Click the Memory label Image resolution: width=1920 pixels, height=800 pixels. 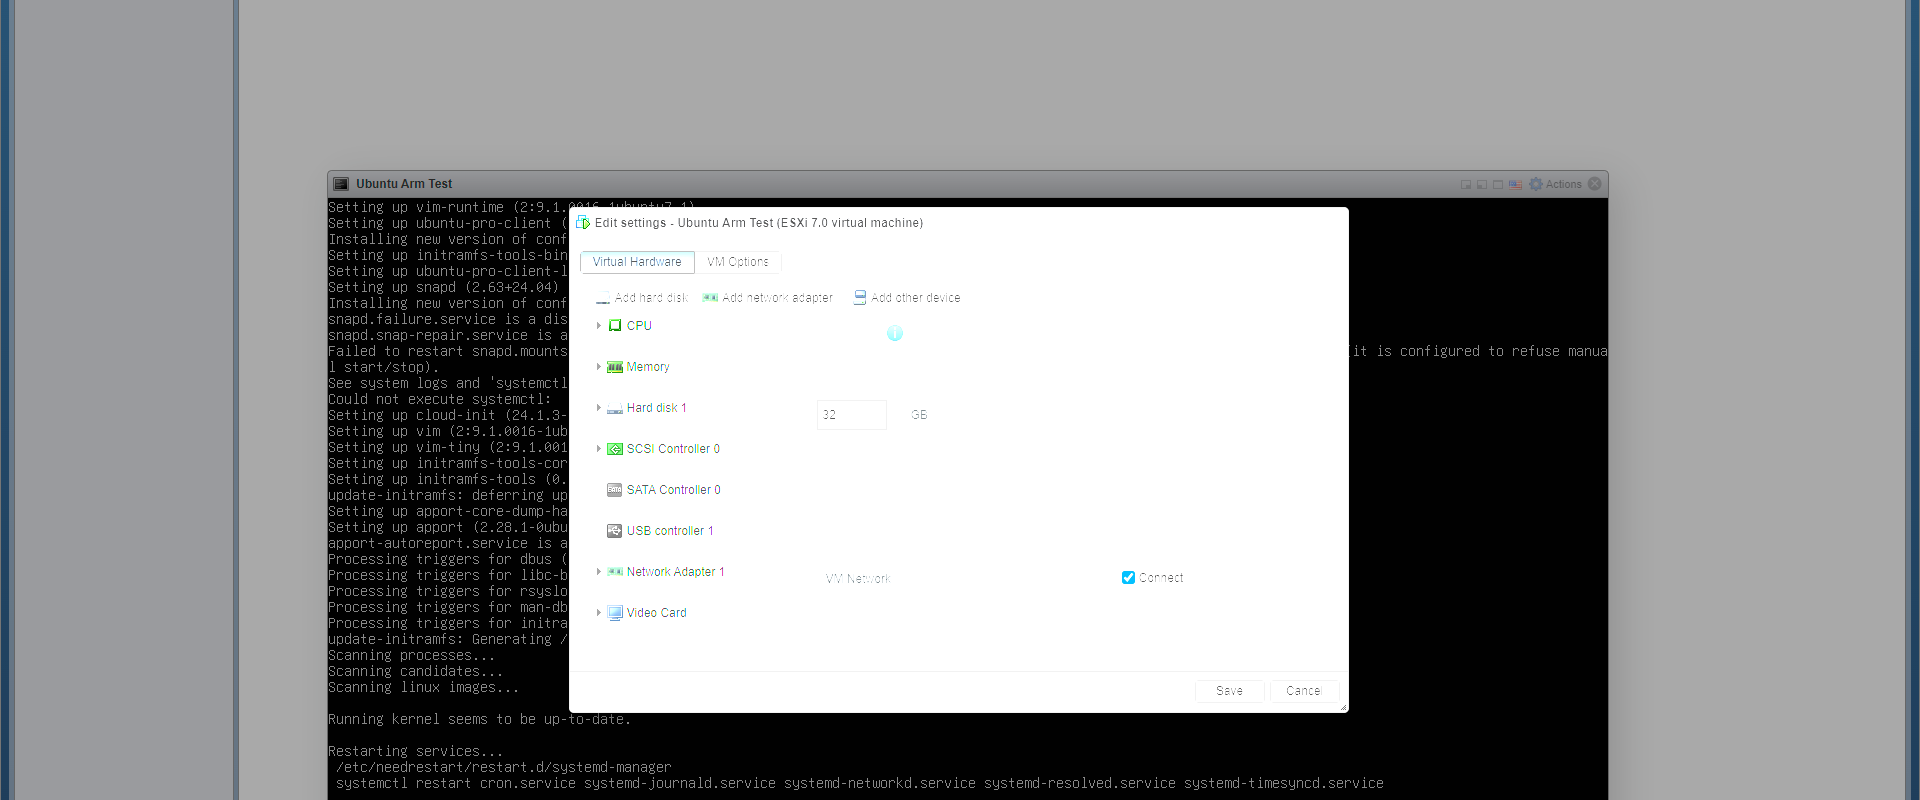[648, 367]
